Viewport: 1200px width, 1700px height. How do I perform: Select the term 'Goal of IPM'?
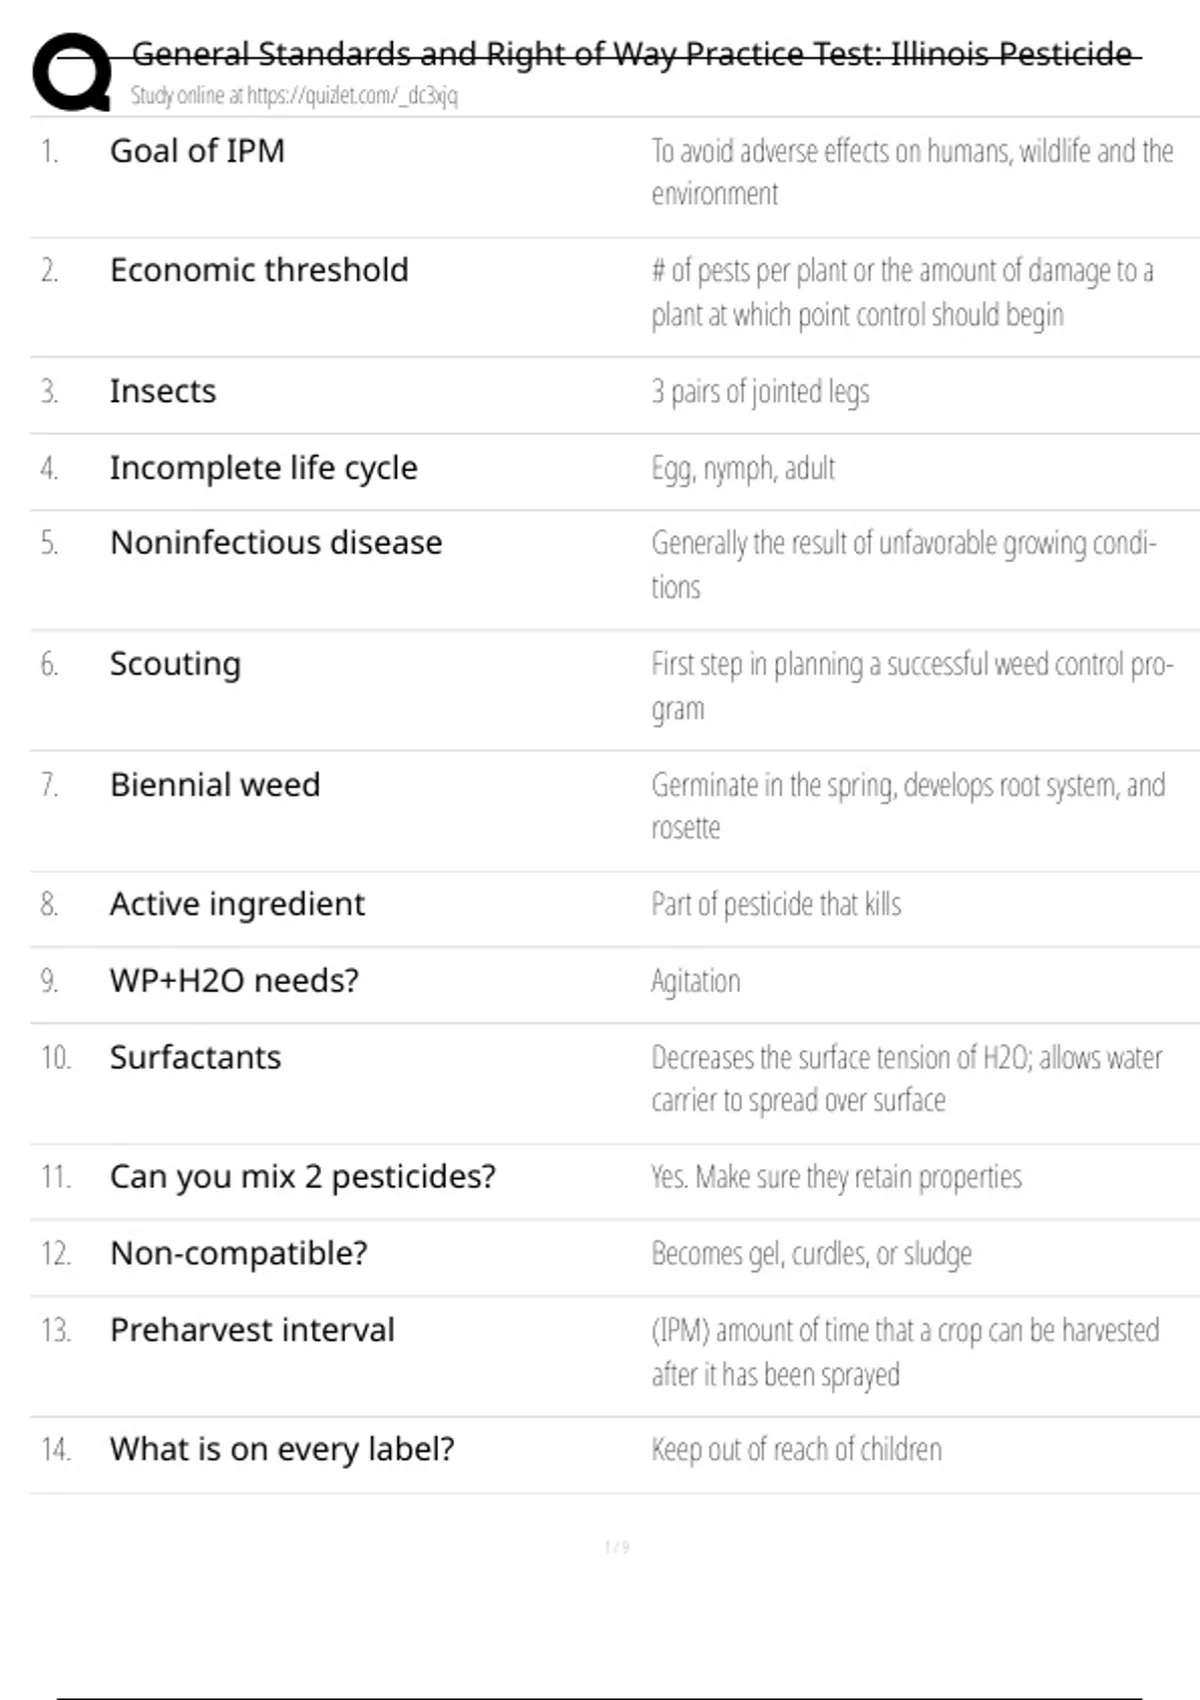[197, 151]
